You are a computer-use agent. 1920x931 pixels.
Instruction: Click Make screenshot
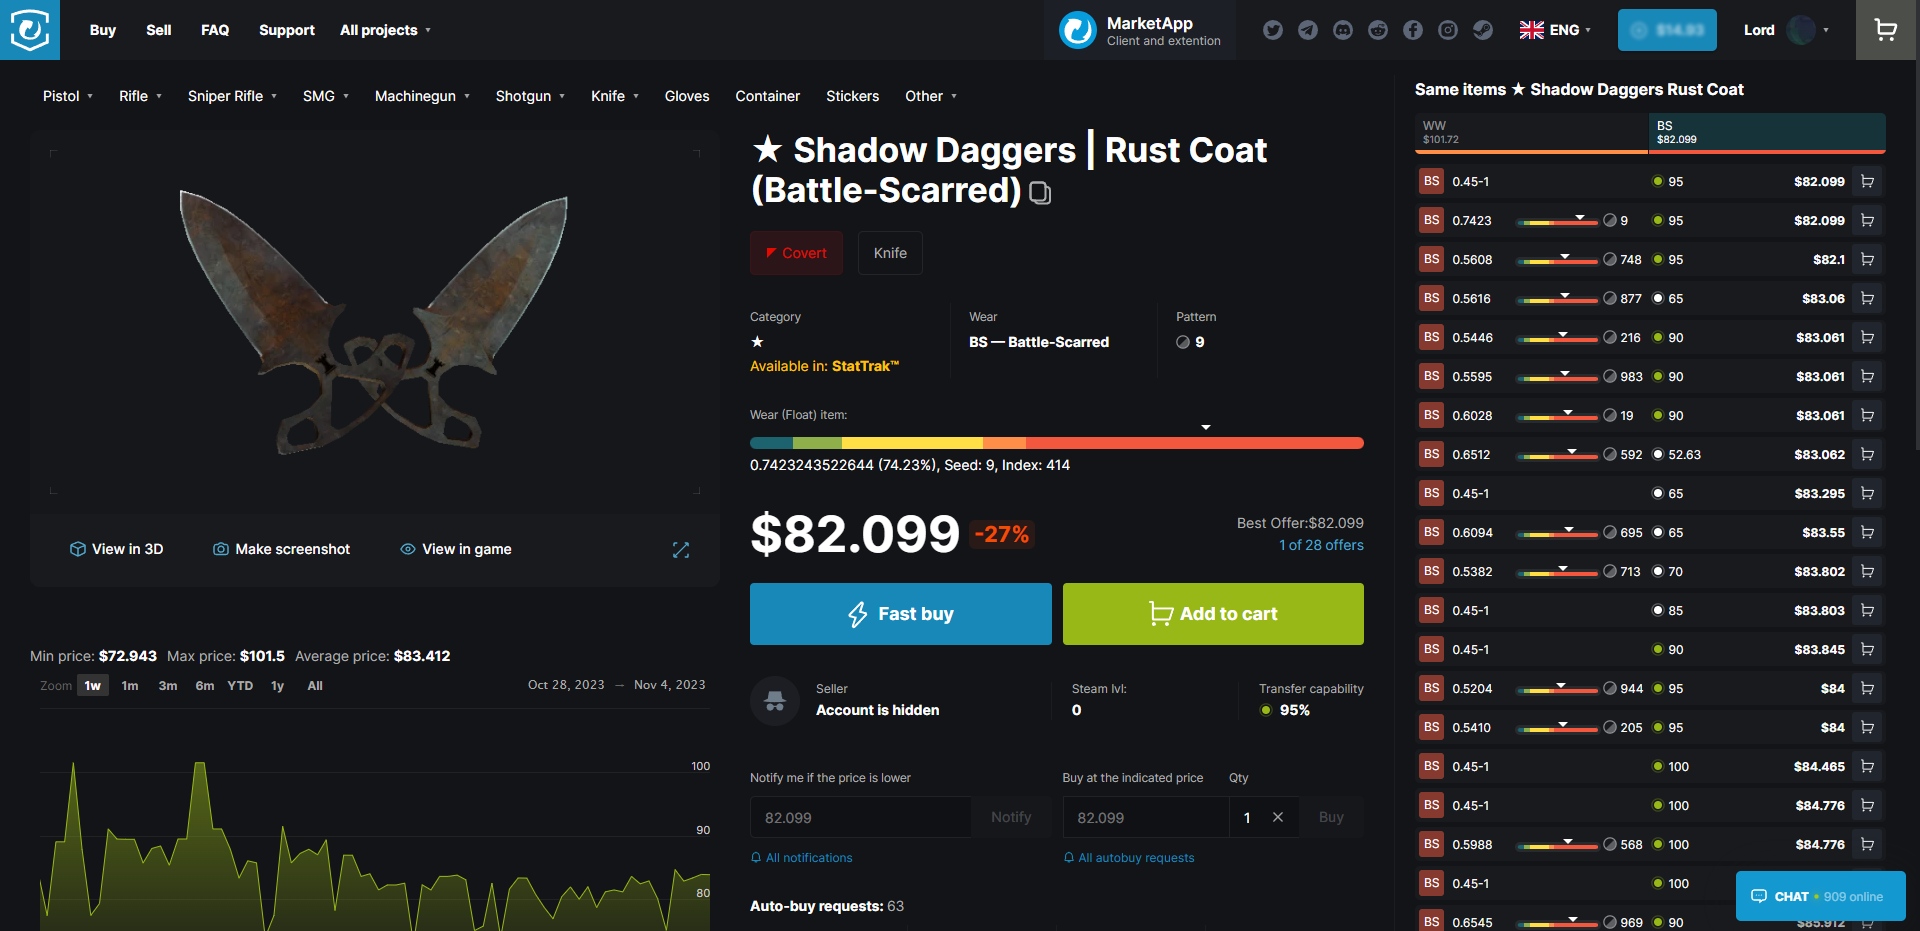pos(282,549)
